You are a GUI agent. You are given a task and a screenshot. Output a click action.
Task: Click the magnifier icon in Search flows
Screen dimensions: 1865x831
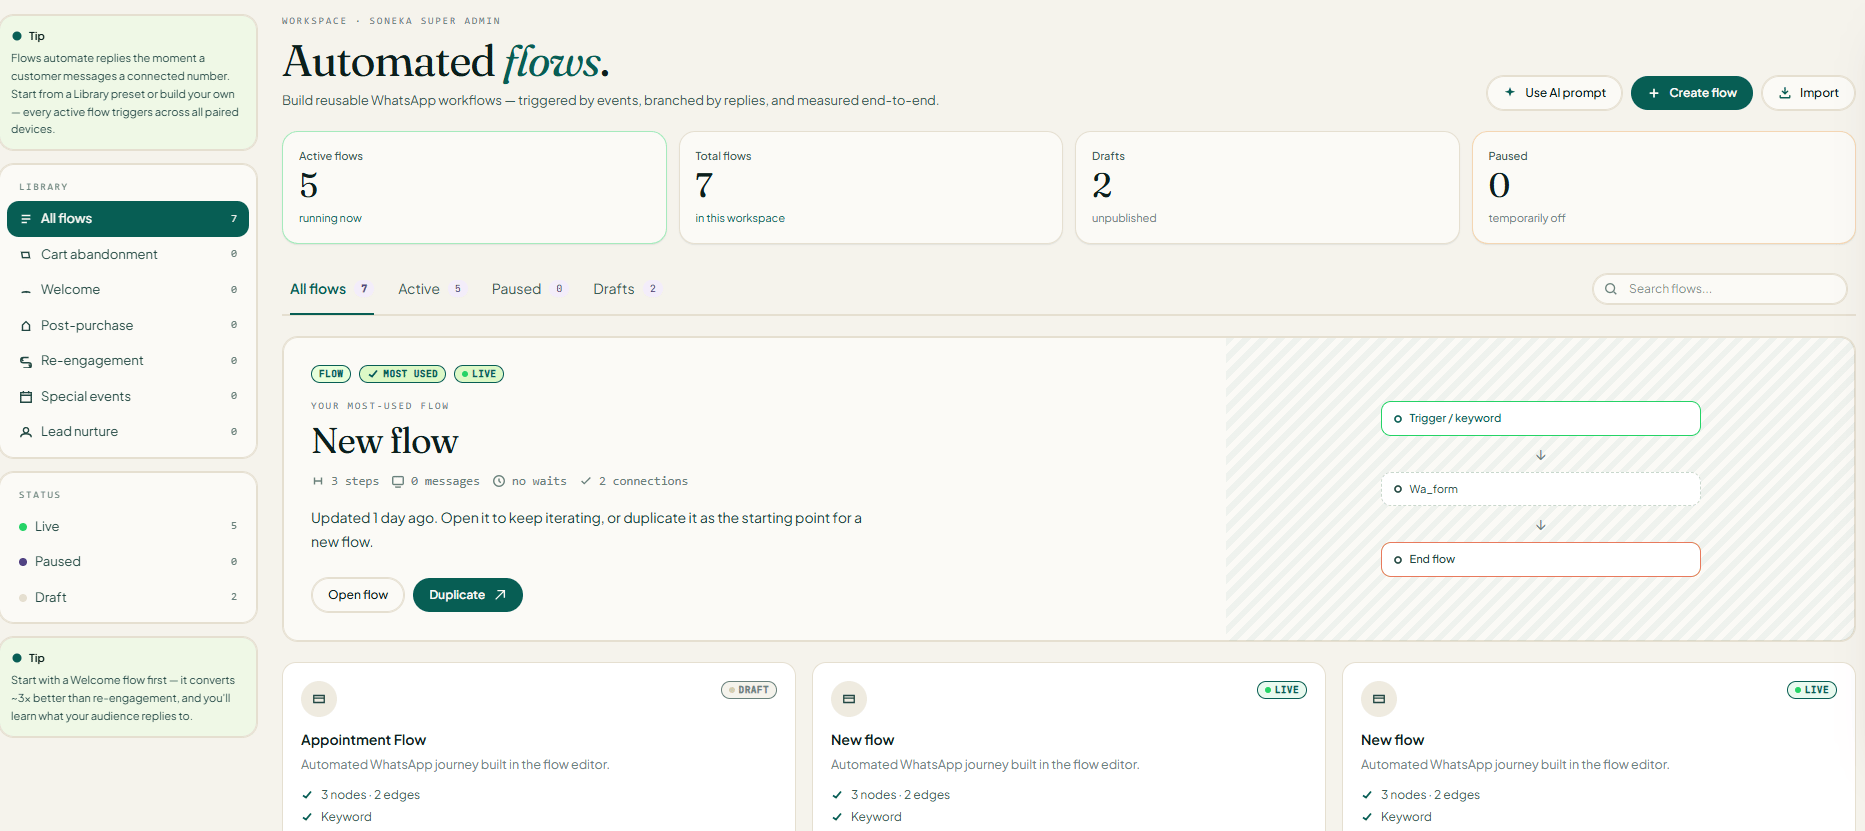point(1611,289)
